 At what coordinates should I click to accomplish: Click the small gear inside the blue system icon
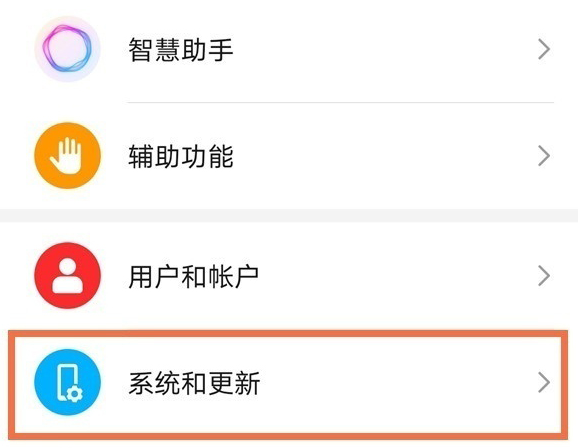[75, 394]
